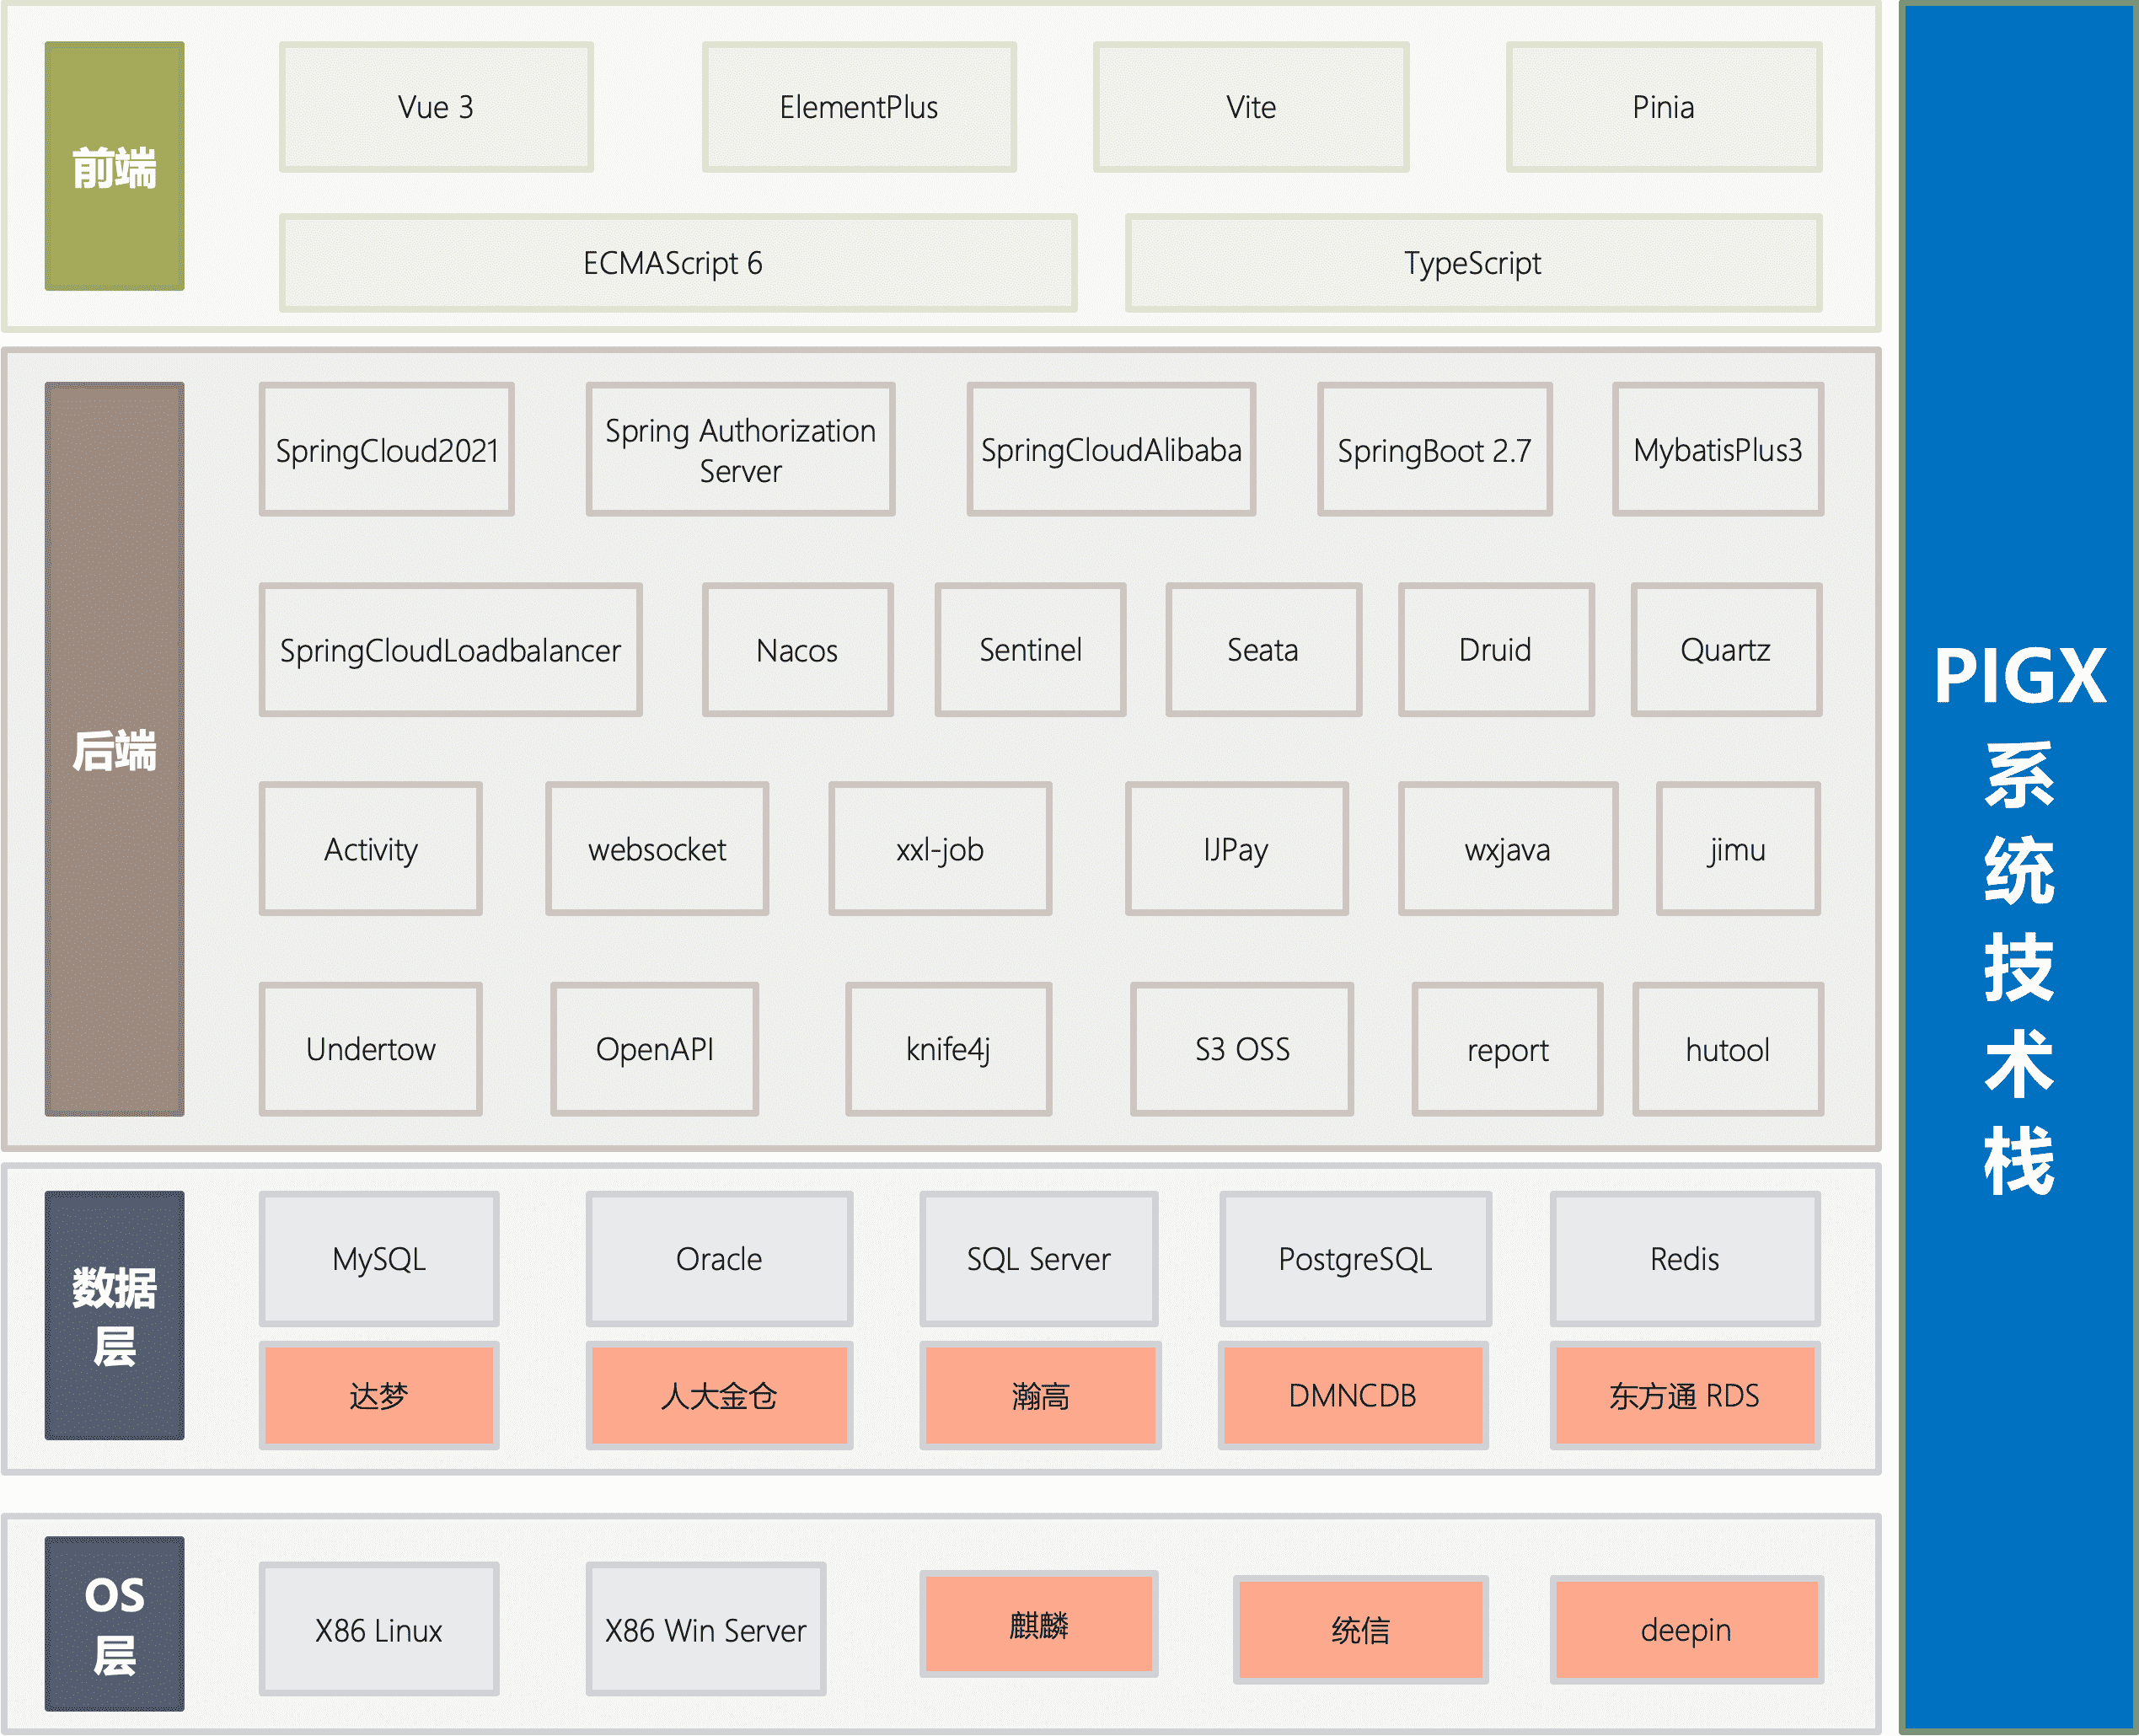Screen dimensions: 2139x1736
Task: Select the IJPay box
Action: (1236, 849)
